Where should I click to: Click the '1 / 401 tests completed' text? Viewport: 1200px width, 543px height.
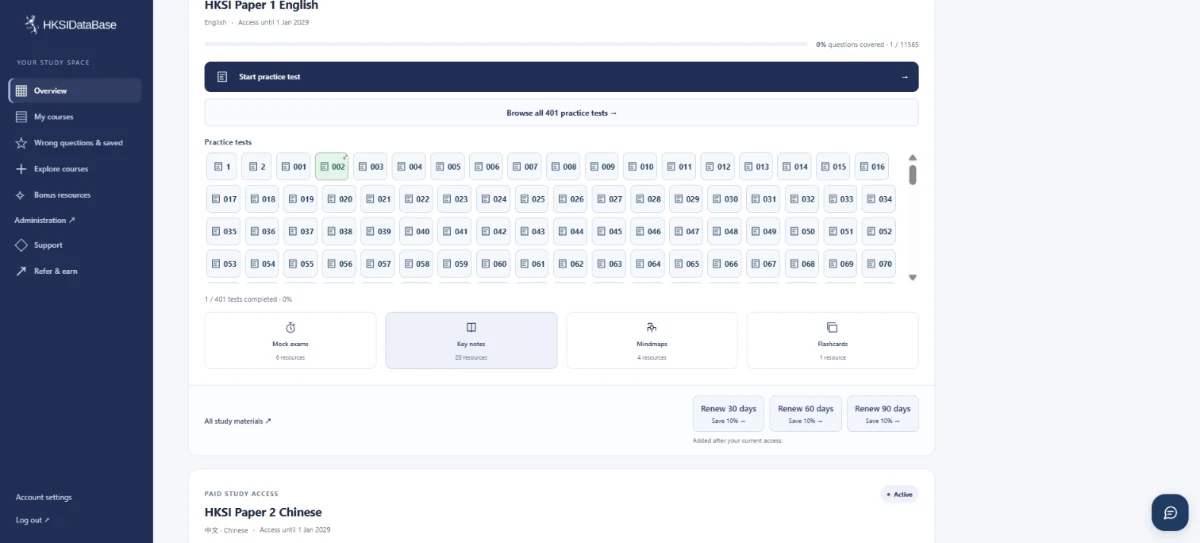coord(248,299)
